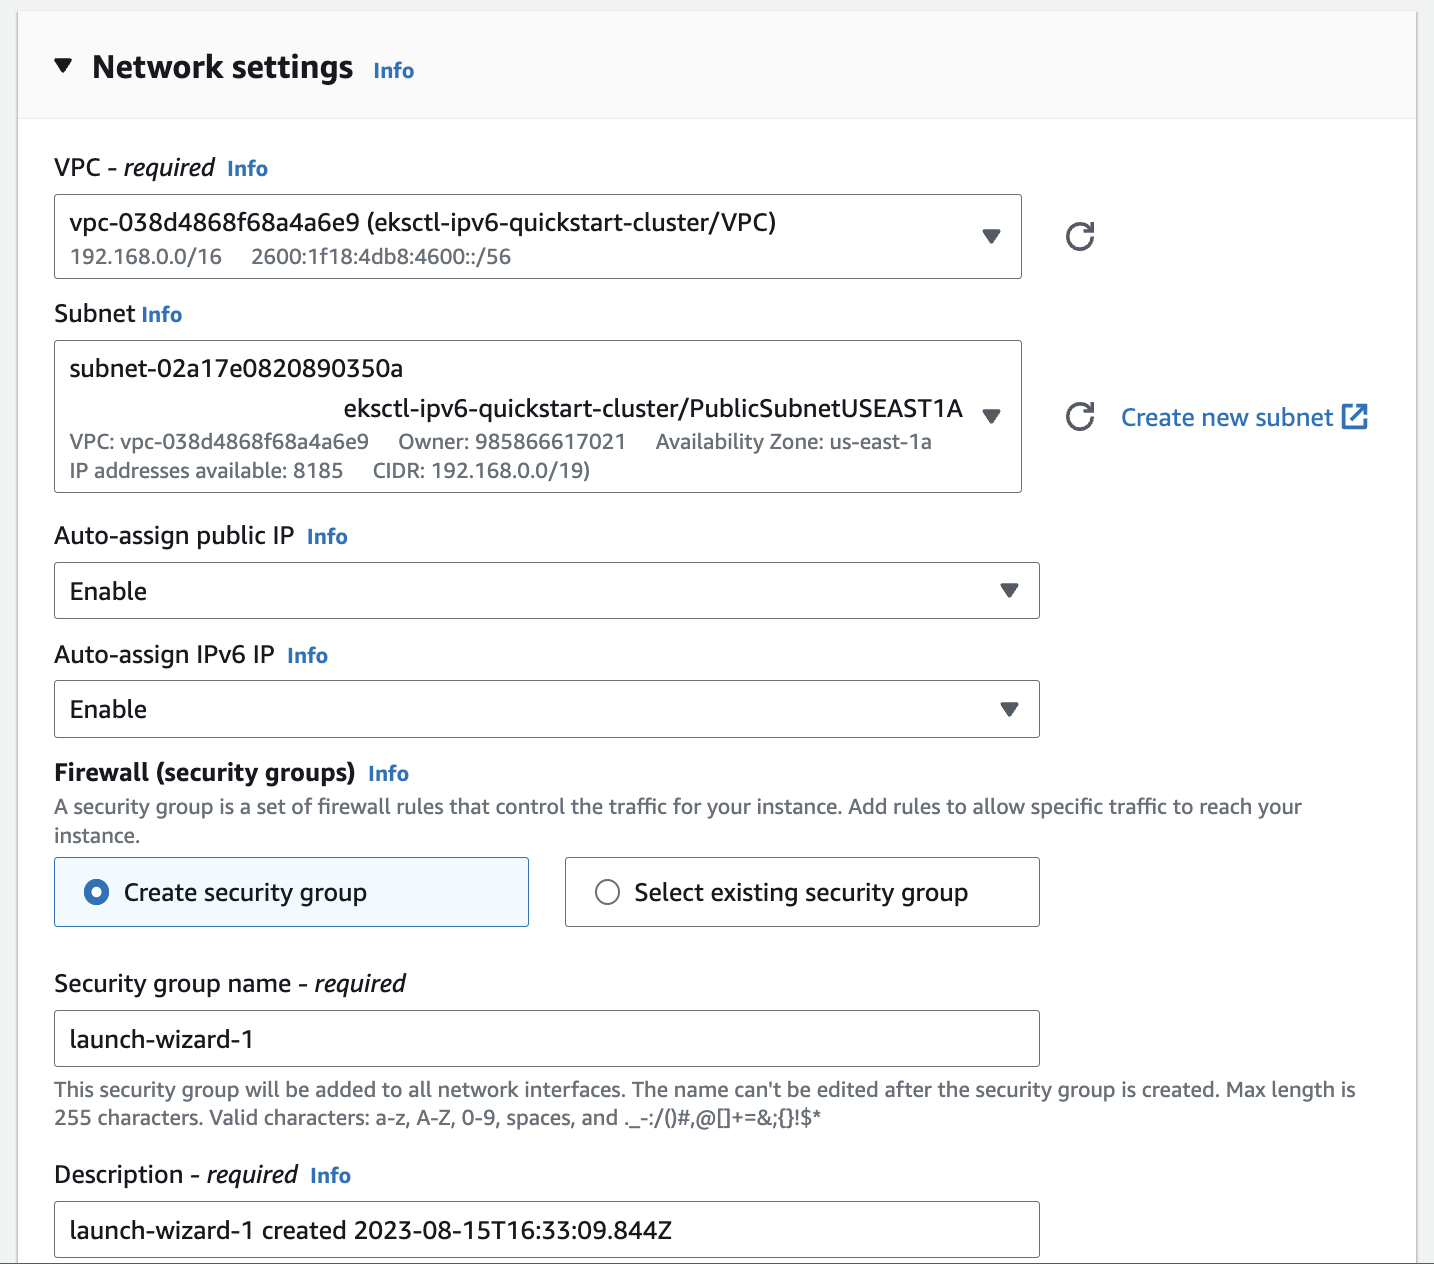
Task: Open Create new subnet link
Action: (x=1227, y=417)
